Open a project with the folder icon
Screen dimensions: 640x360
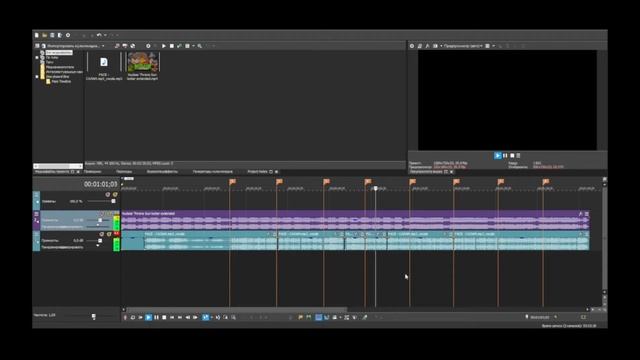pos(44,36)
